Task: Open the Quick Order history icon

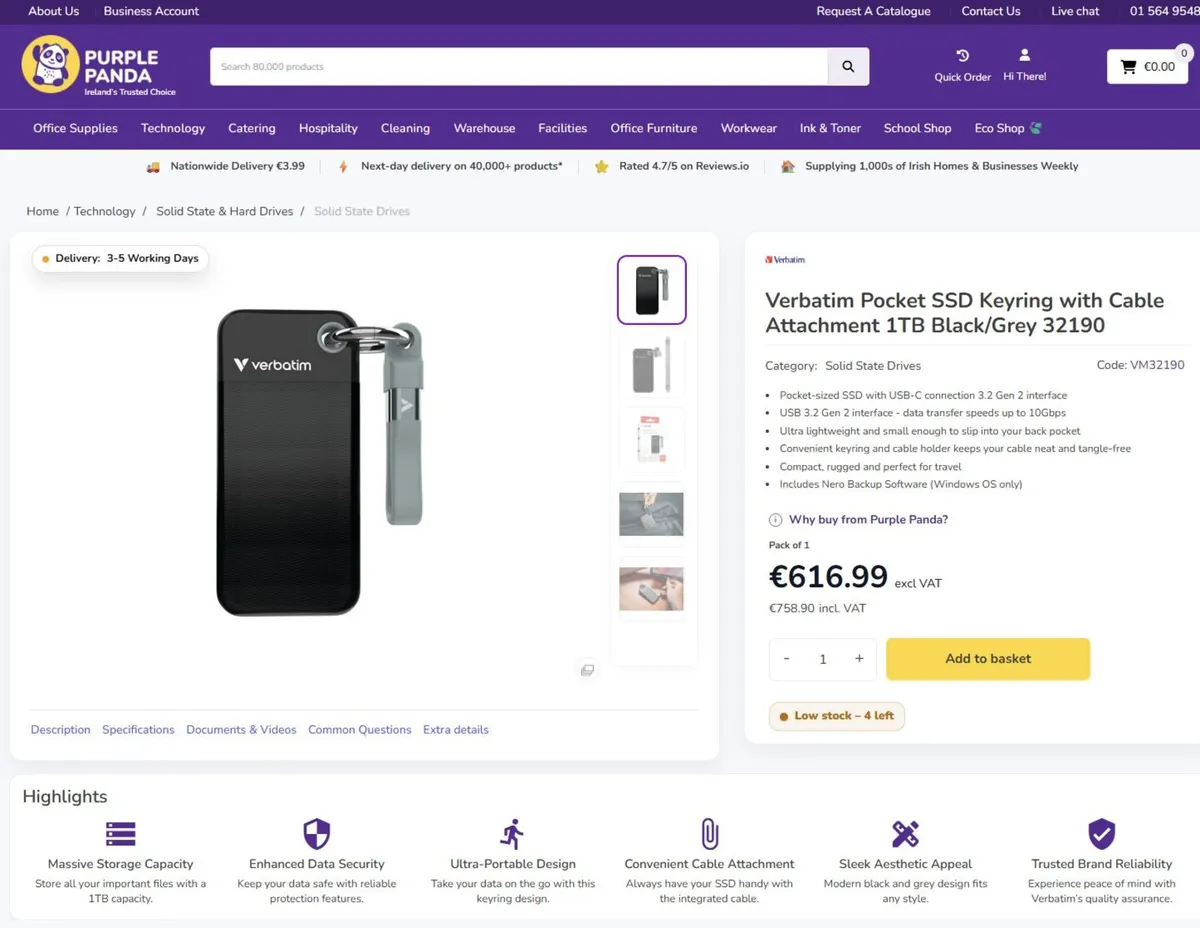Action: tap(962, 56)
